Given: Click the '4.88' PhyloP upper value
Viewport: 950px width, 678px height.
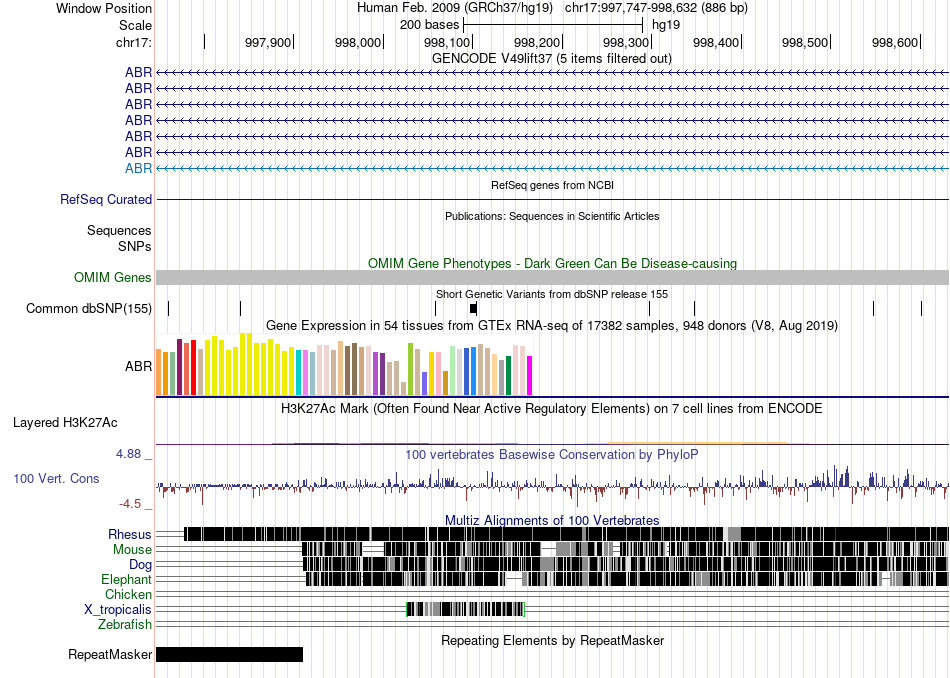Looking at the screenshot, I should (128, 454).
